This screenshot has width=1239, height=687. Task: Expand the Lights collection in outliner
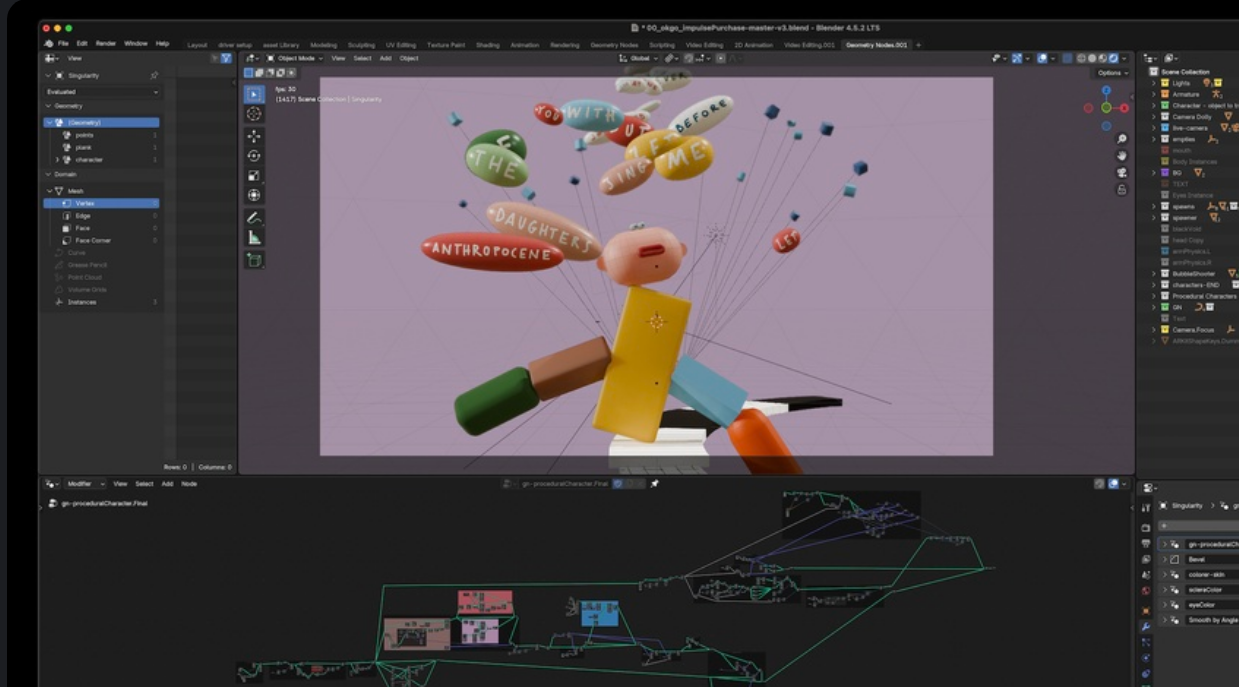[x=1154, y=83]
